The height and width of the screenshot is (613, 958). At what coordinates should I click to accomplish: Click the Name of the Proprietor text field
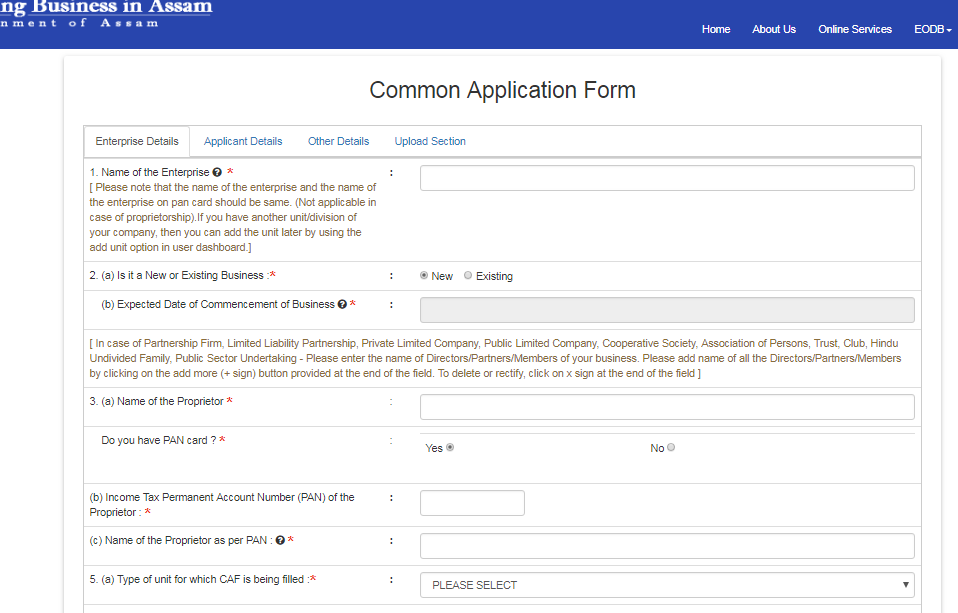pos(667,407)
